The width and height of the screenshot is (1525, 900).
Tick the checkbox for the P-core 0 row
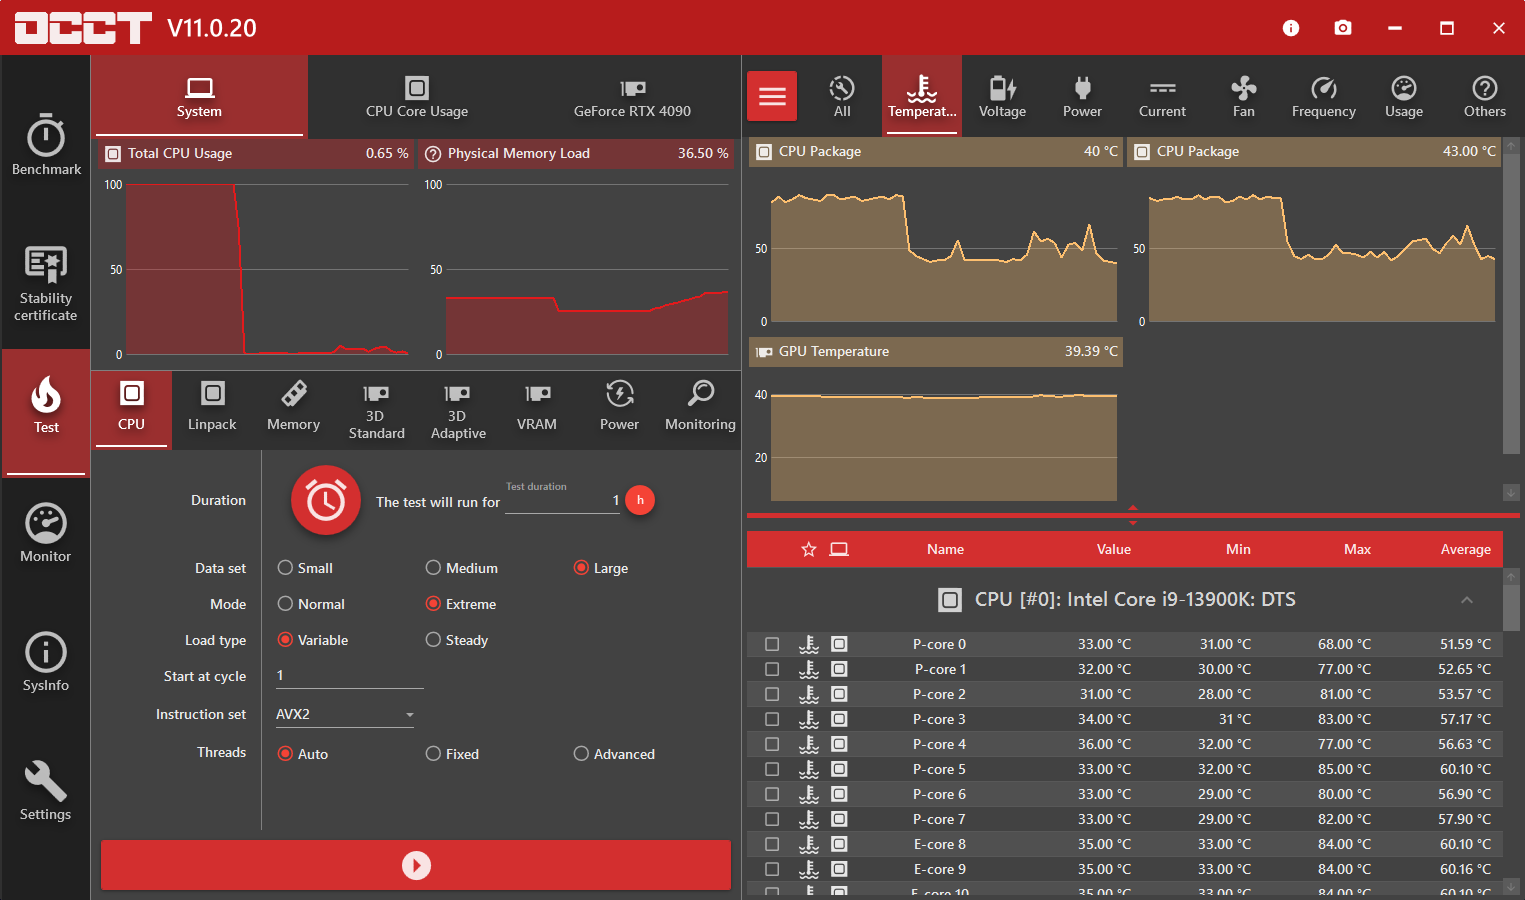(772, 644)
